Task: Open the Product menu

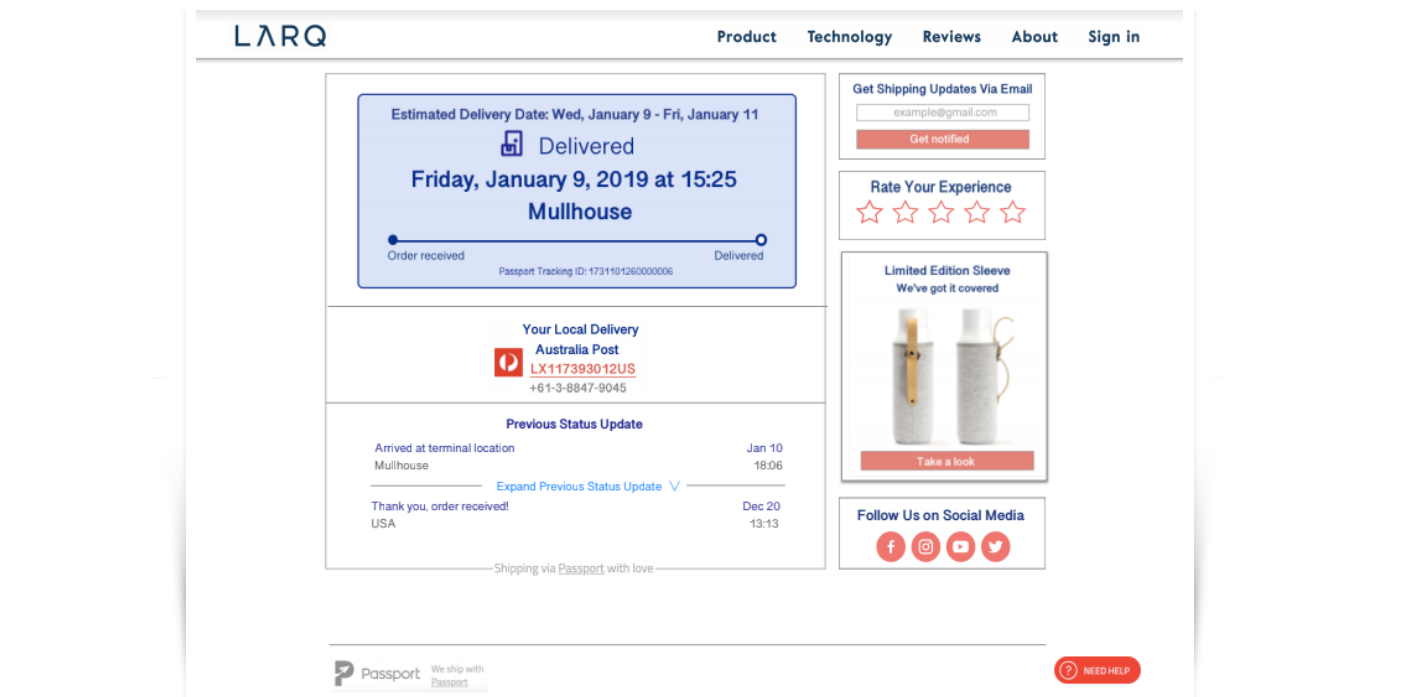Action: [x=746, y=37]
